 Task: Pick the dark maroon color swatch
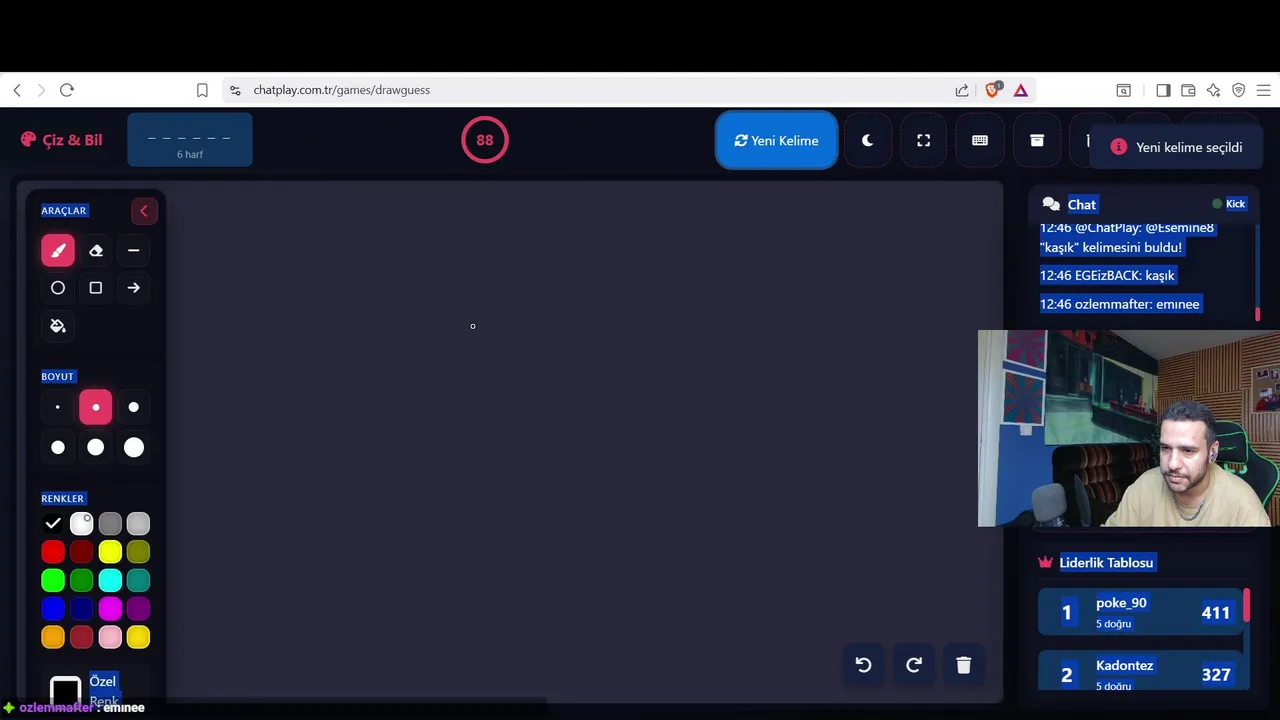(x=82, y=551)
